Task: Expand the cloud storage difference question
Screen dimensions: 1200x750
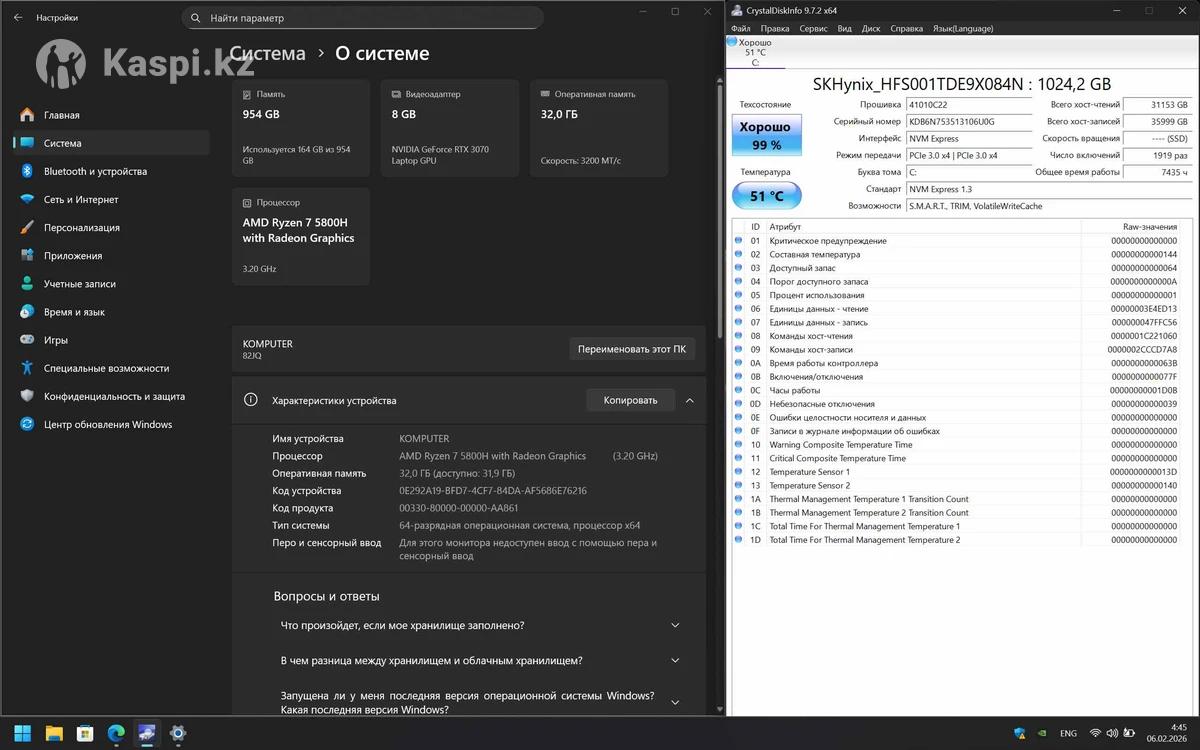Action: (675, 661)
